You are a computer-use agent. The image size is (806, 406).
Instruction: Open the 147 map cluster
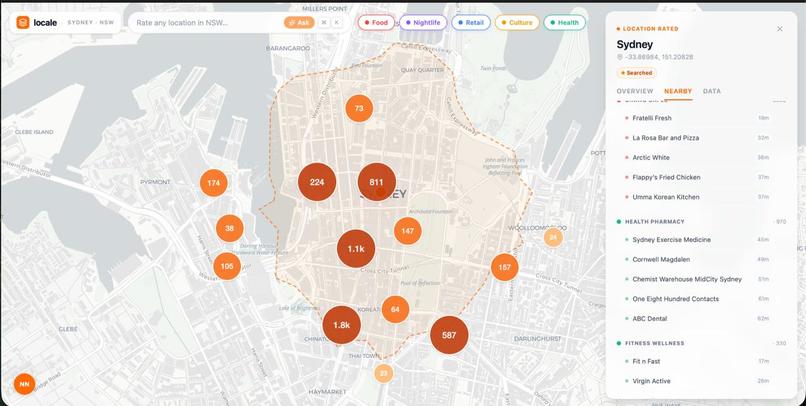coord(408,231)
